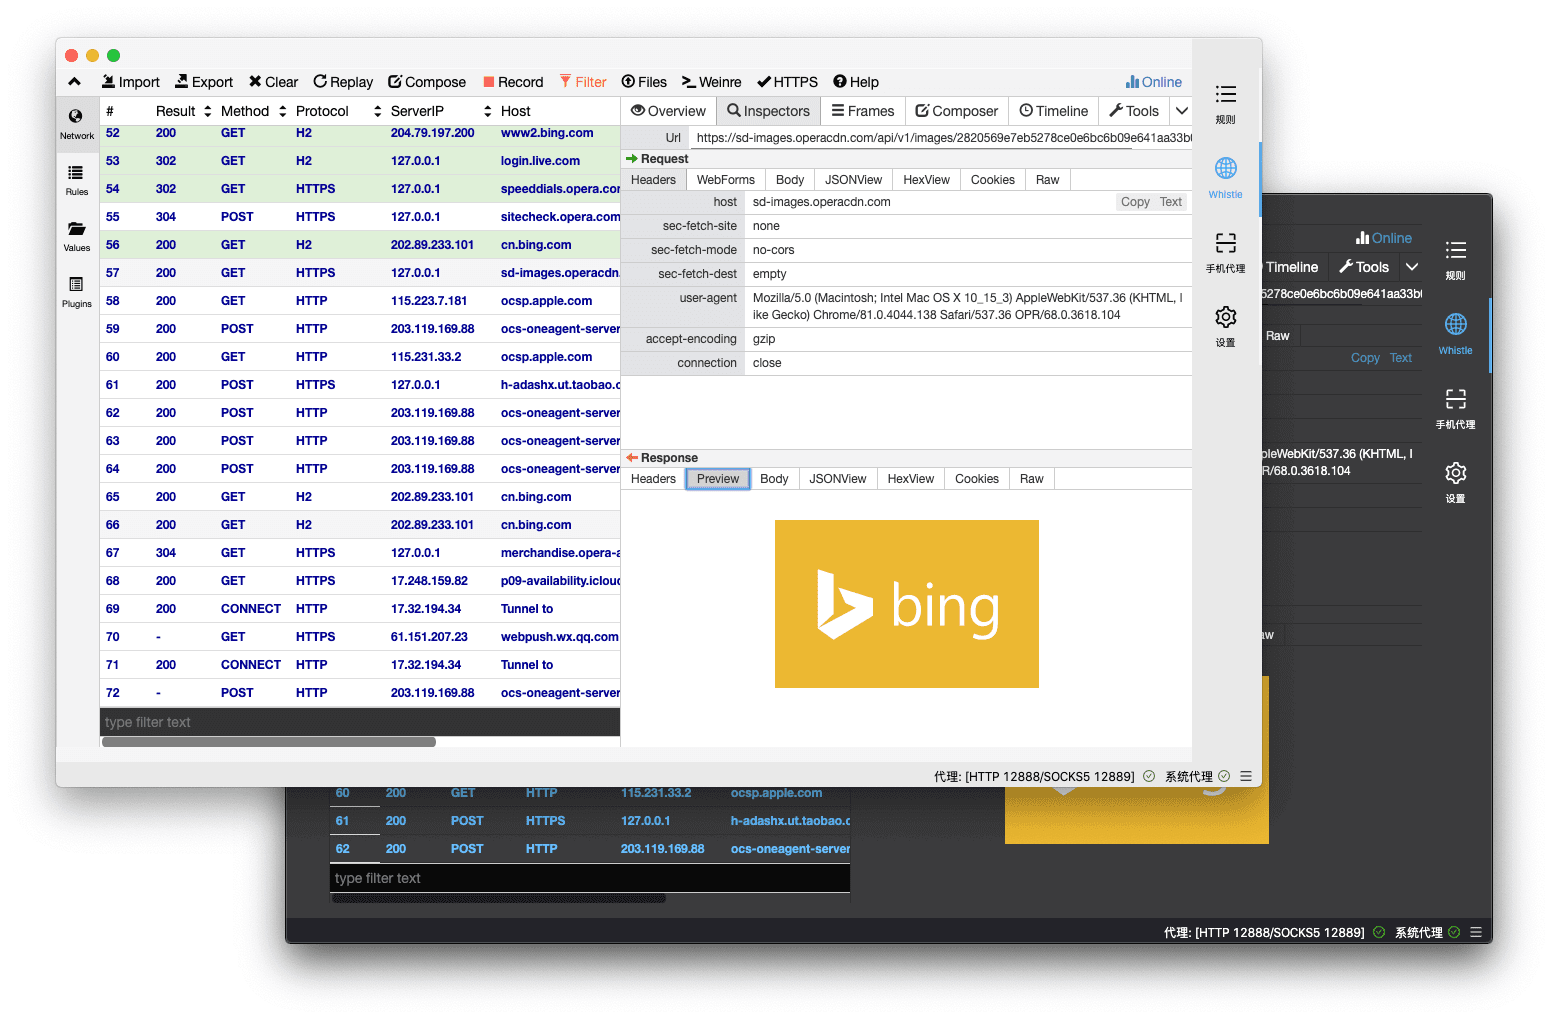Click the Copy button in request headers
This screenshot has height=1018, width=1549.
[1134, 202]
